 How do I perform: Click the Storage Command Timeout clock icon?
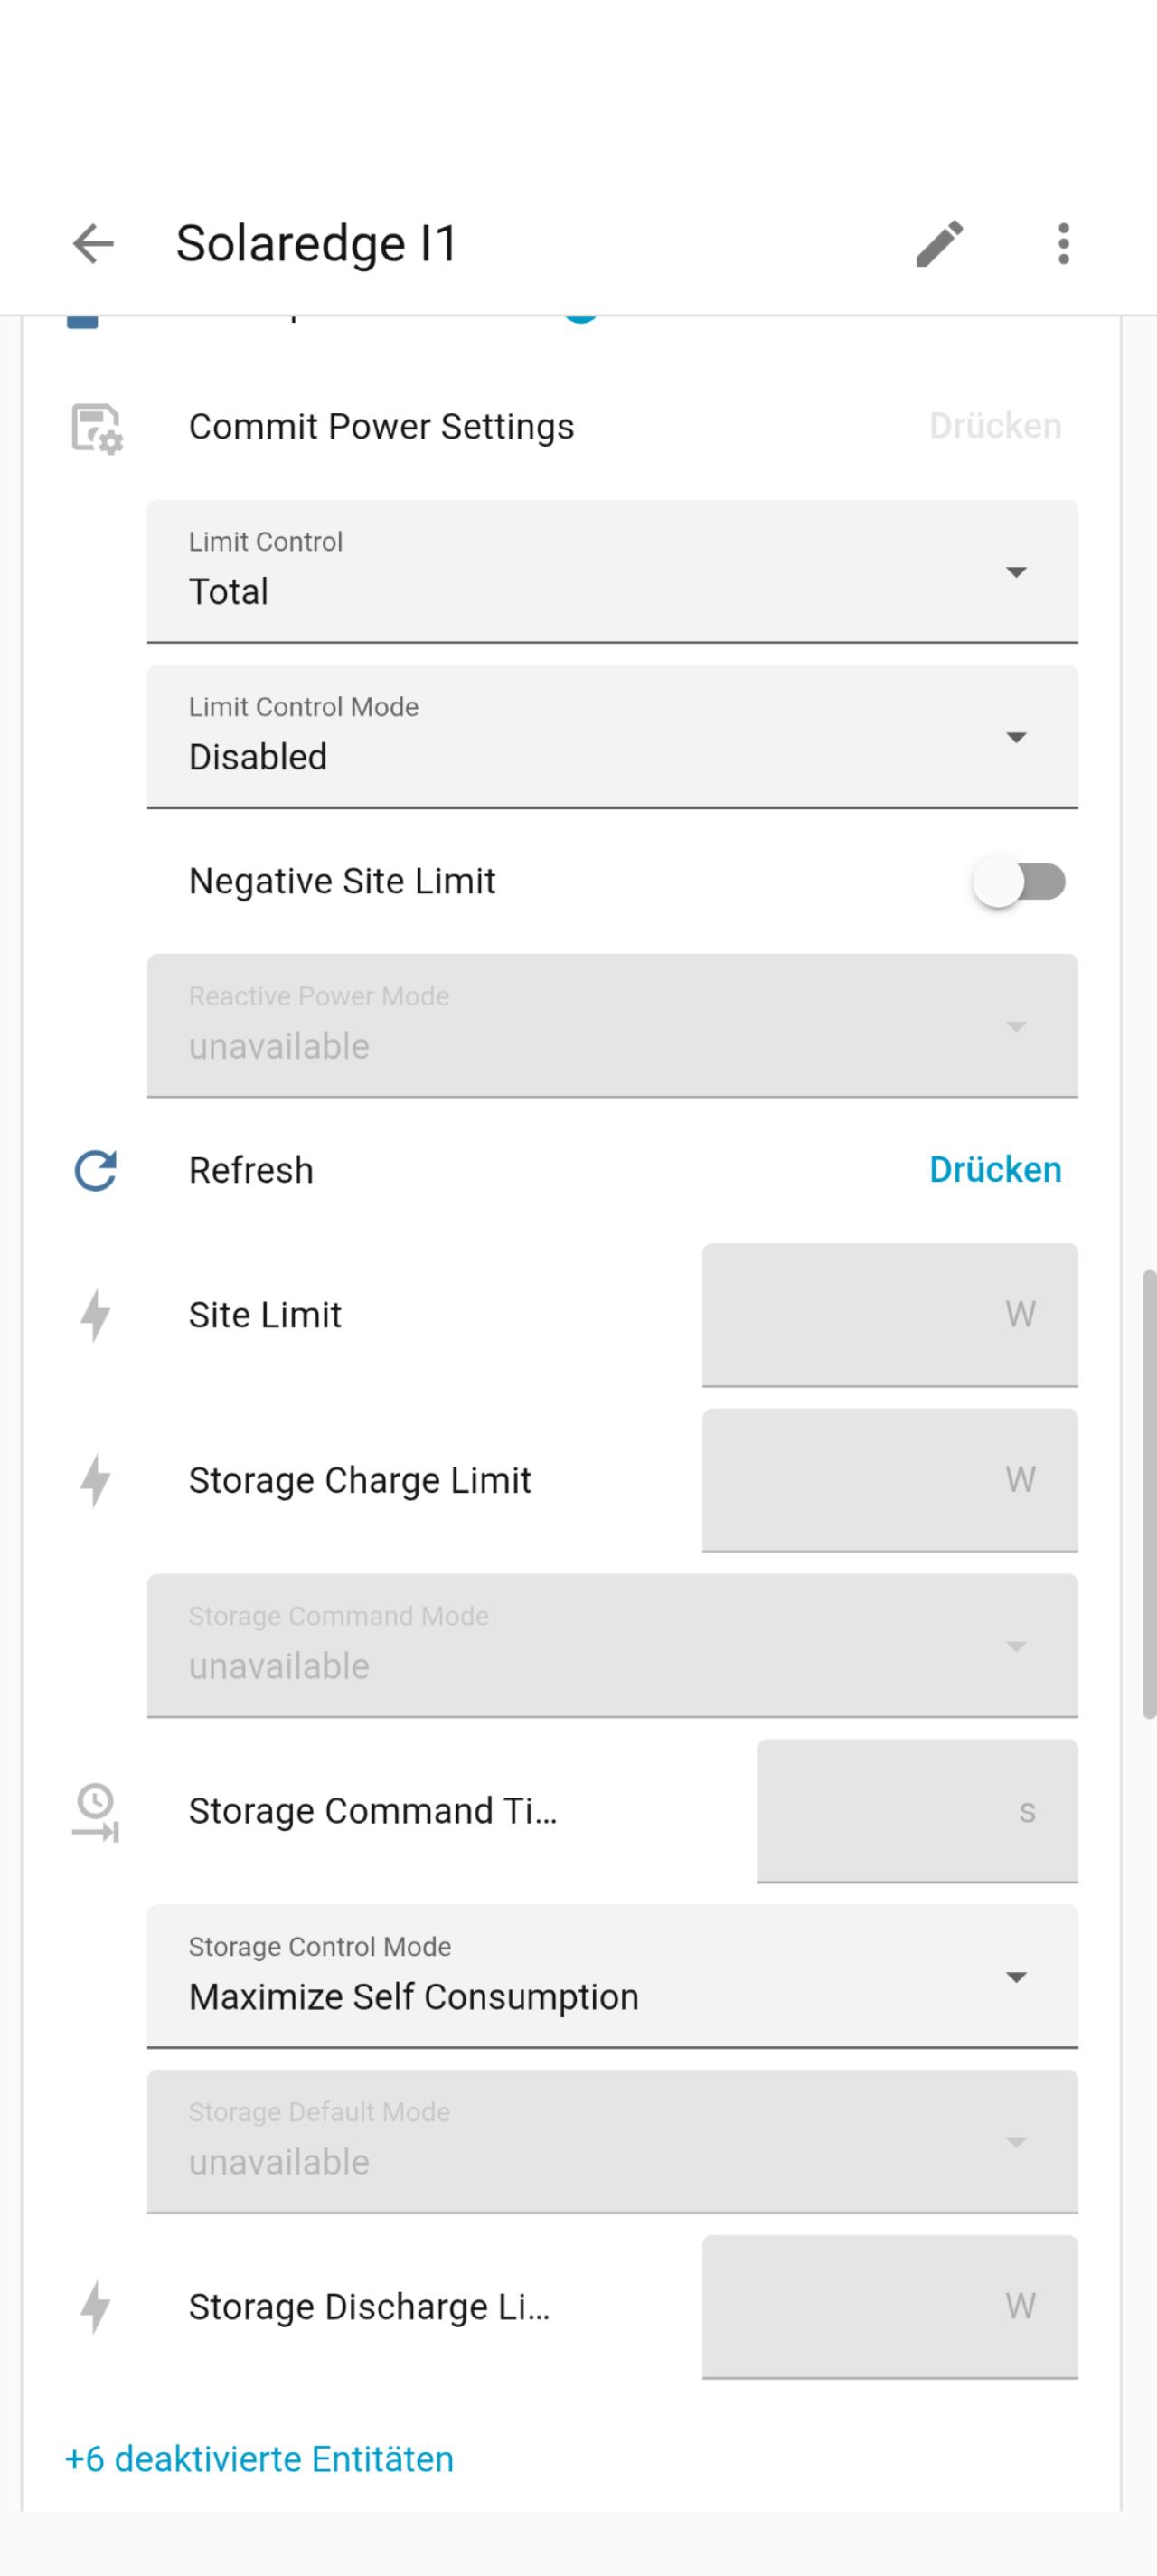pos(96,1811)
